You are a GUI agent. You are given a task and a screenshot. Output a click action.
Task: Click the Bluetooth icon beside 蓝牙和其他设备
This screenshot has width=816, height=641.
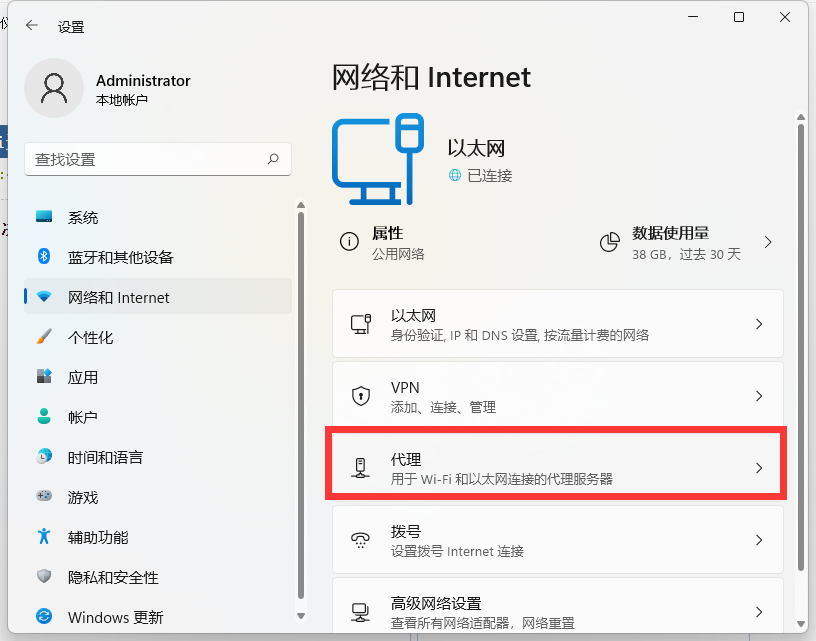44,256
